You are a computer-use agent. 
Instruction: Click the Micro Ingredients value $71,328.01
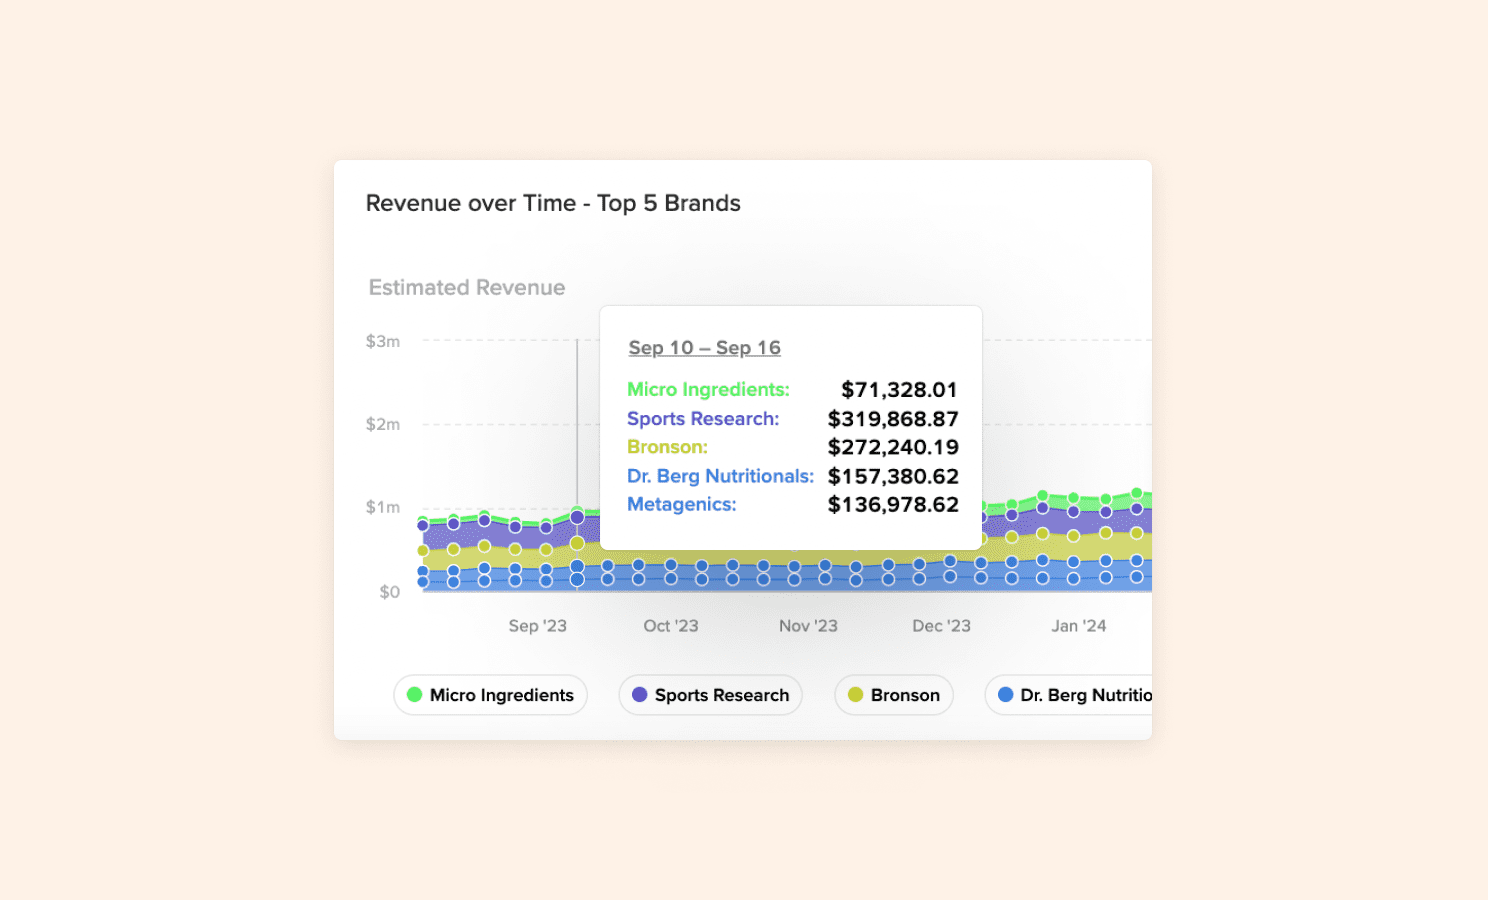point(899,390)
